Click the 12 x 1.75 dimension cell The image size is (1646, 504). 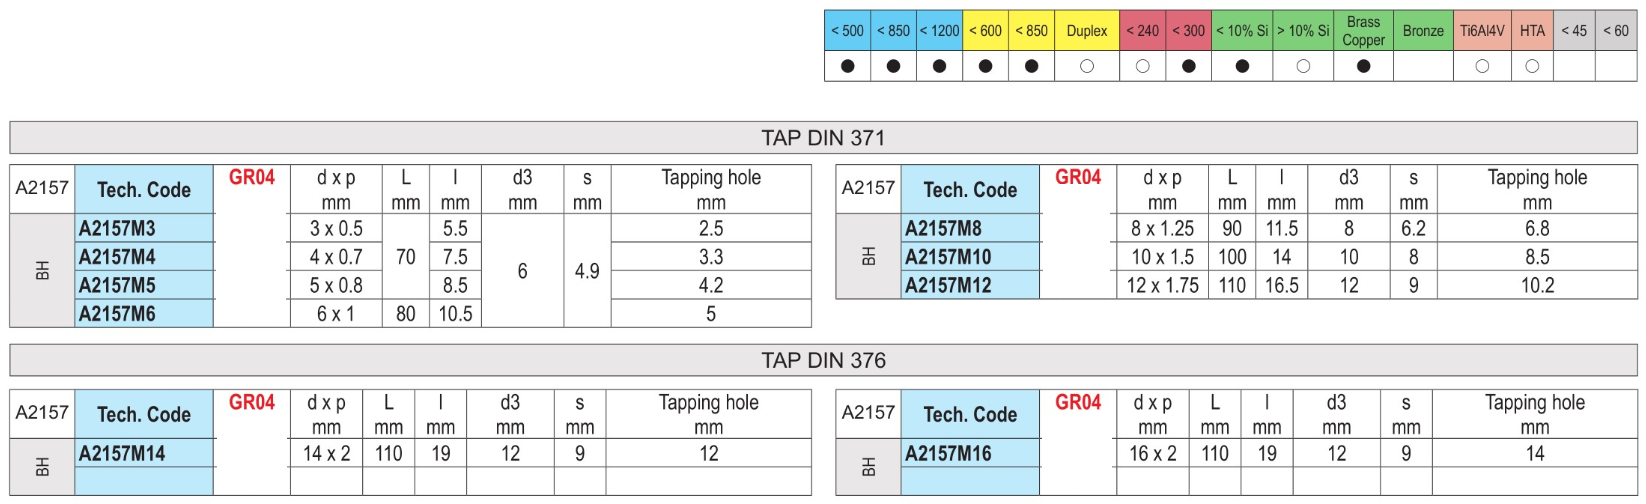(x=1163, y=286)
